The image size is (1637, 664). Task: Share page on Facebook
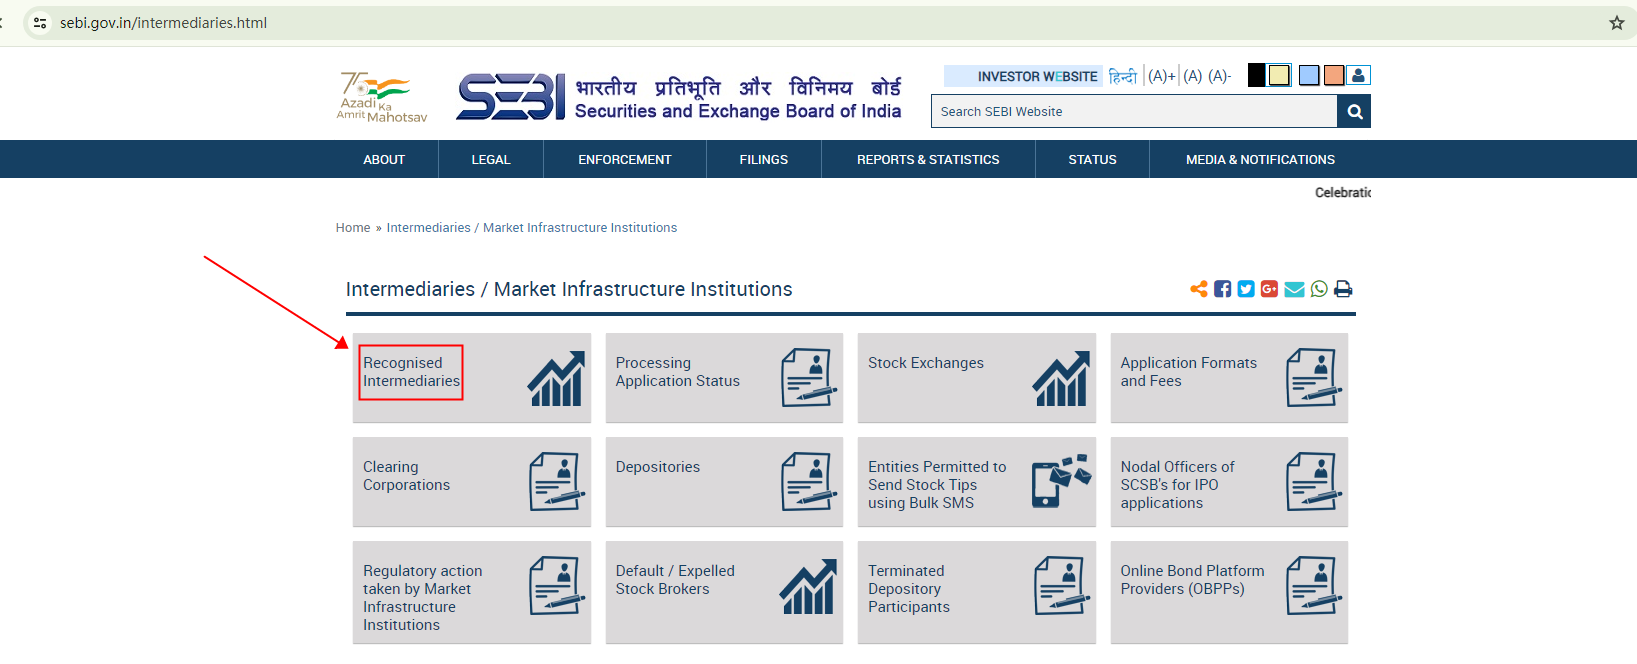pos(1222,289)
